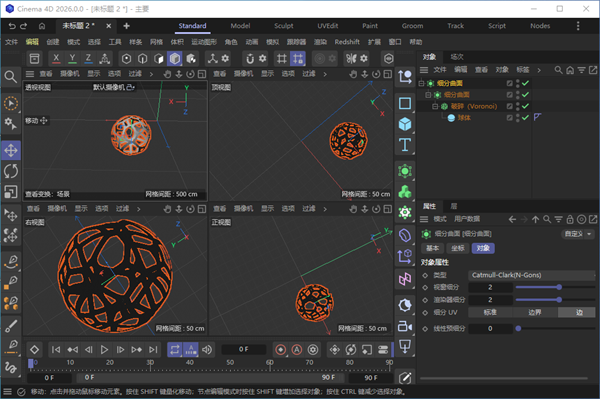Image resolution: width=600 pixels, height=399 pixels.
Task: Click the symmetry butterfly icon in toolbar
Action: click(351, 59)
